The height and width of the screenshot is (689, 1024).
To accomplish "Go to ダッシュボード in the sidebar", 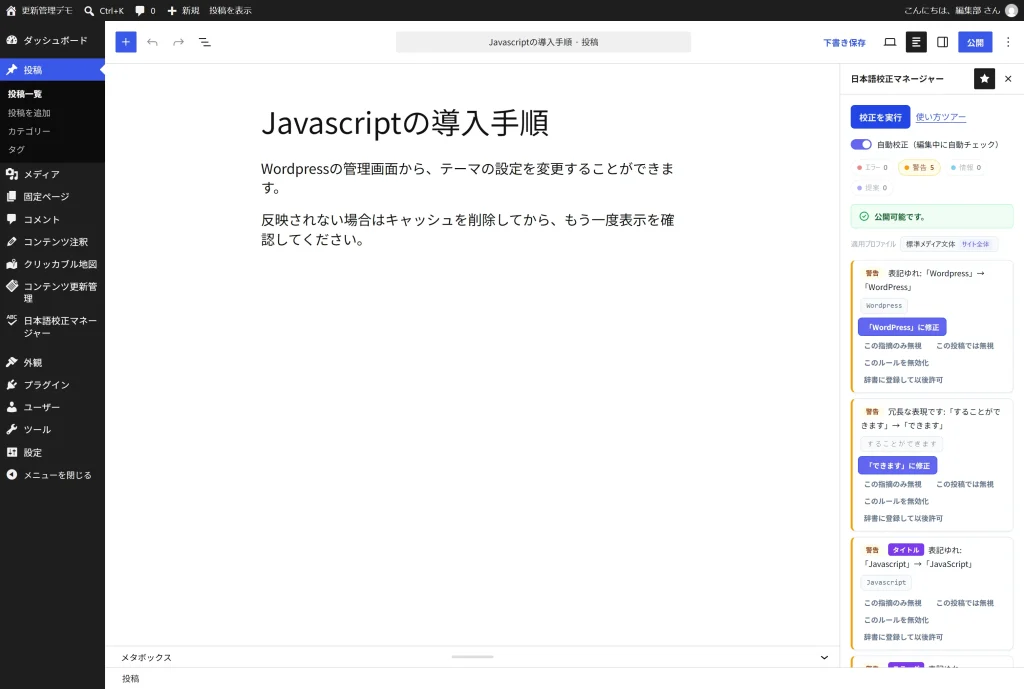I will [52, 40].
